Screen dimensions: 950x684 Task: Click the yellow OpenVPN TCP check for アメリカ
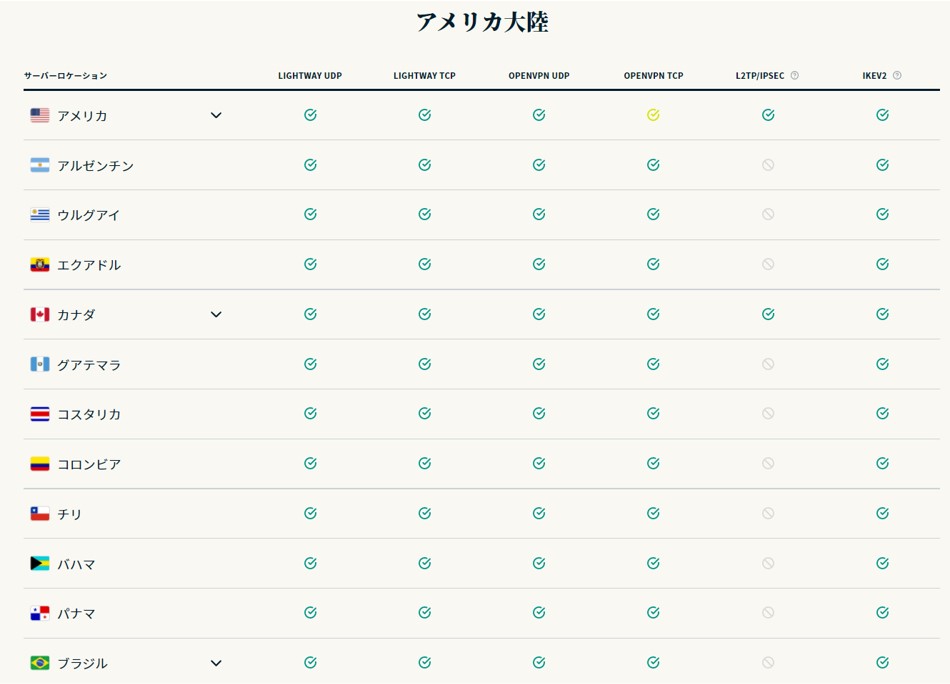click(653, 115)
